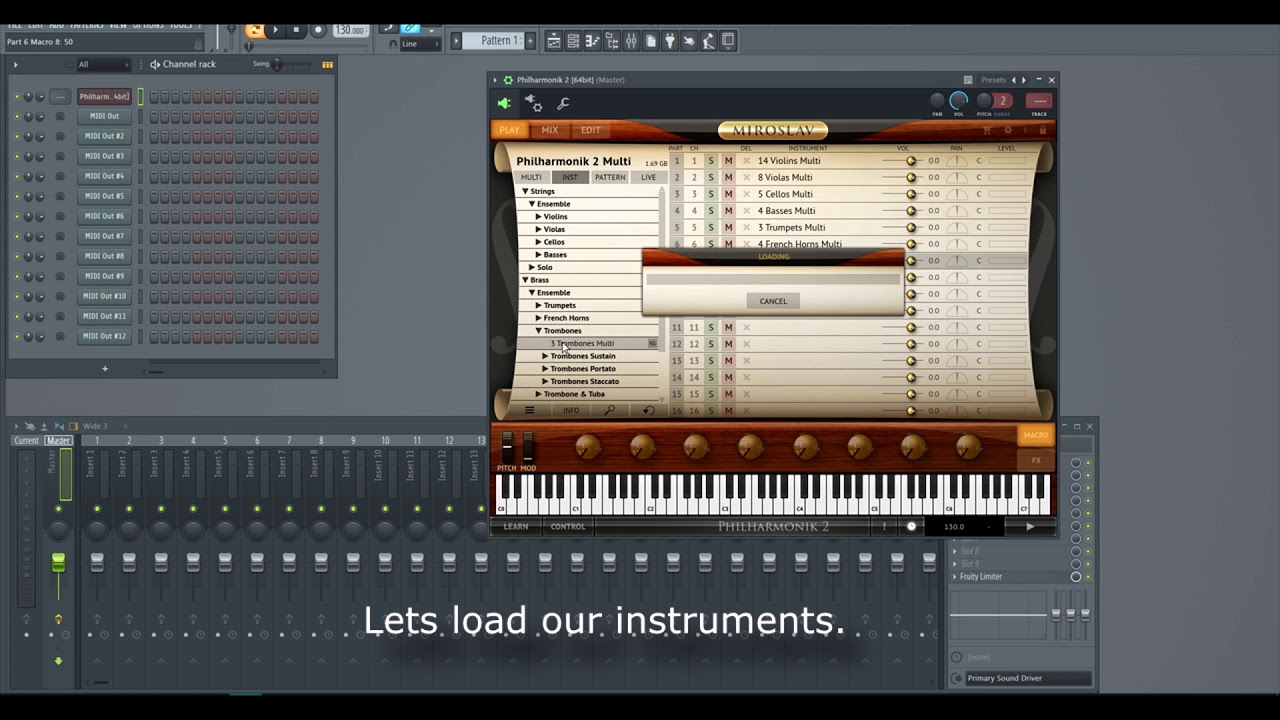Viewport: 1280px width, 720px height.
Task: Open the Piano roll toolbar icon
Action: coord(592,41)
